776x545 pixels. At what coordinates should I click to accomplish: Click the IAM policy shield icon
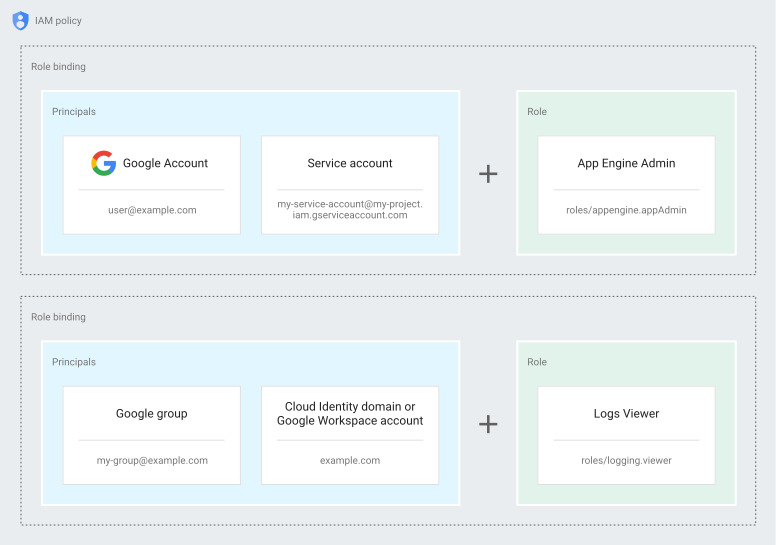20,21
